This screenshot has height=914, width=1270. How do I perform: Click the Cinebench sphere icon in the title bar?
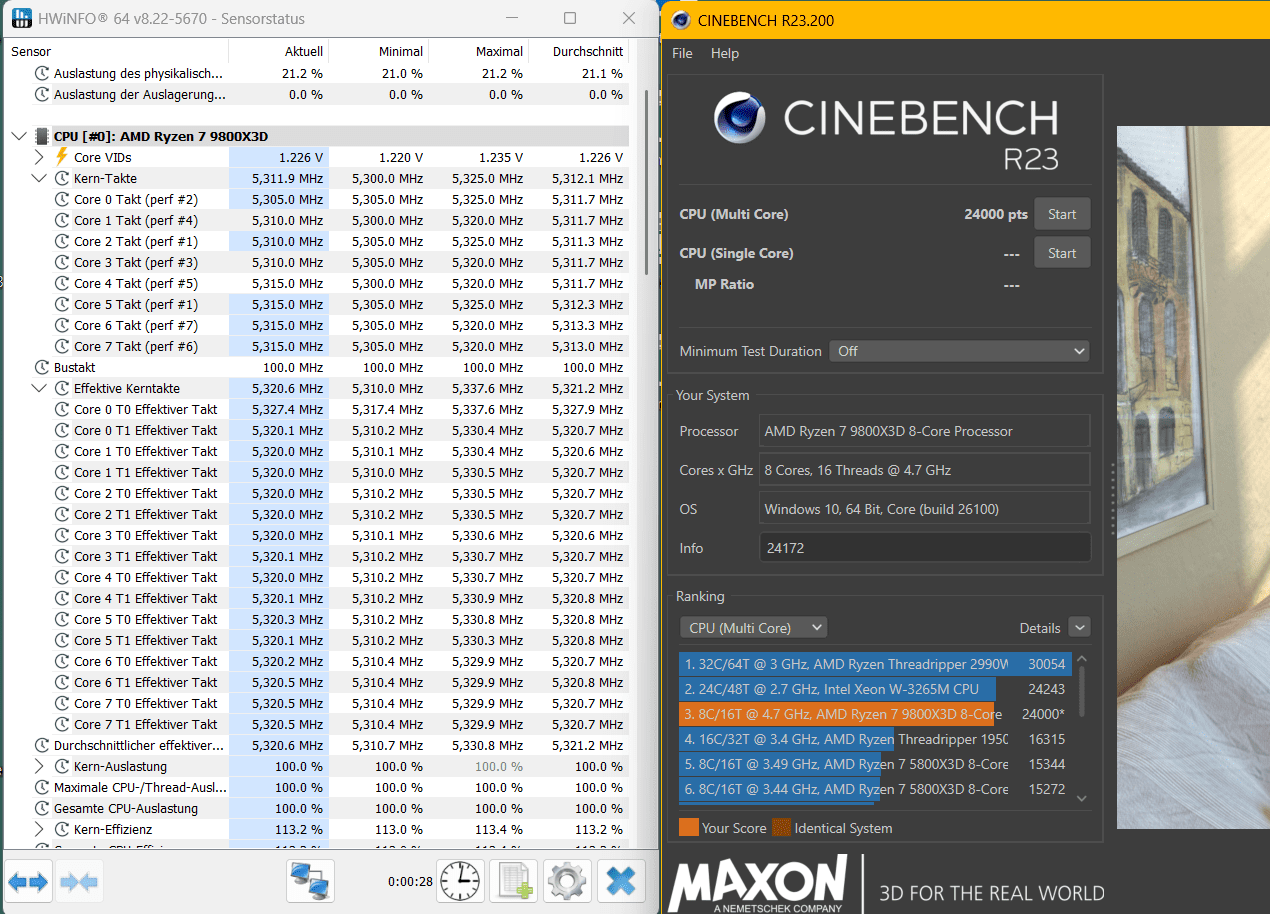click(x=681, y=20)
